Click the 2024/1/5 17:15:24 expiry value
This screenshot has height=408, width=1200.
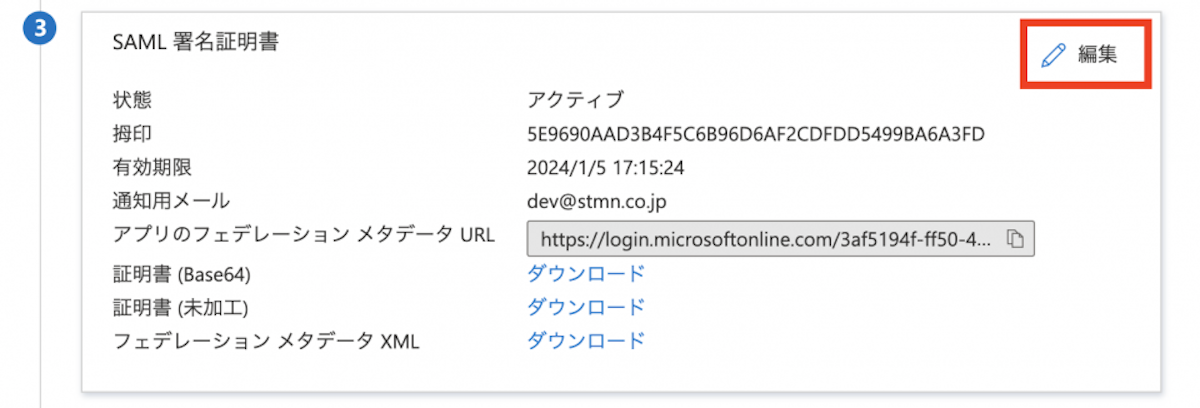click(606, 167)
